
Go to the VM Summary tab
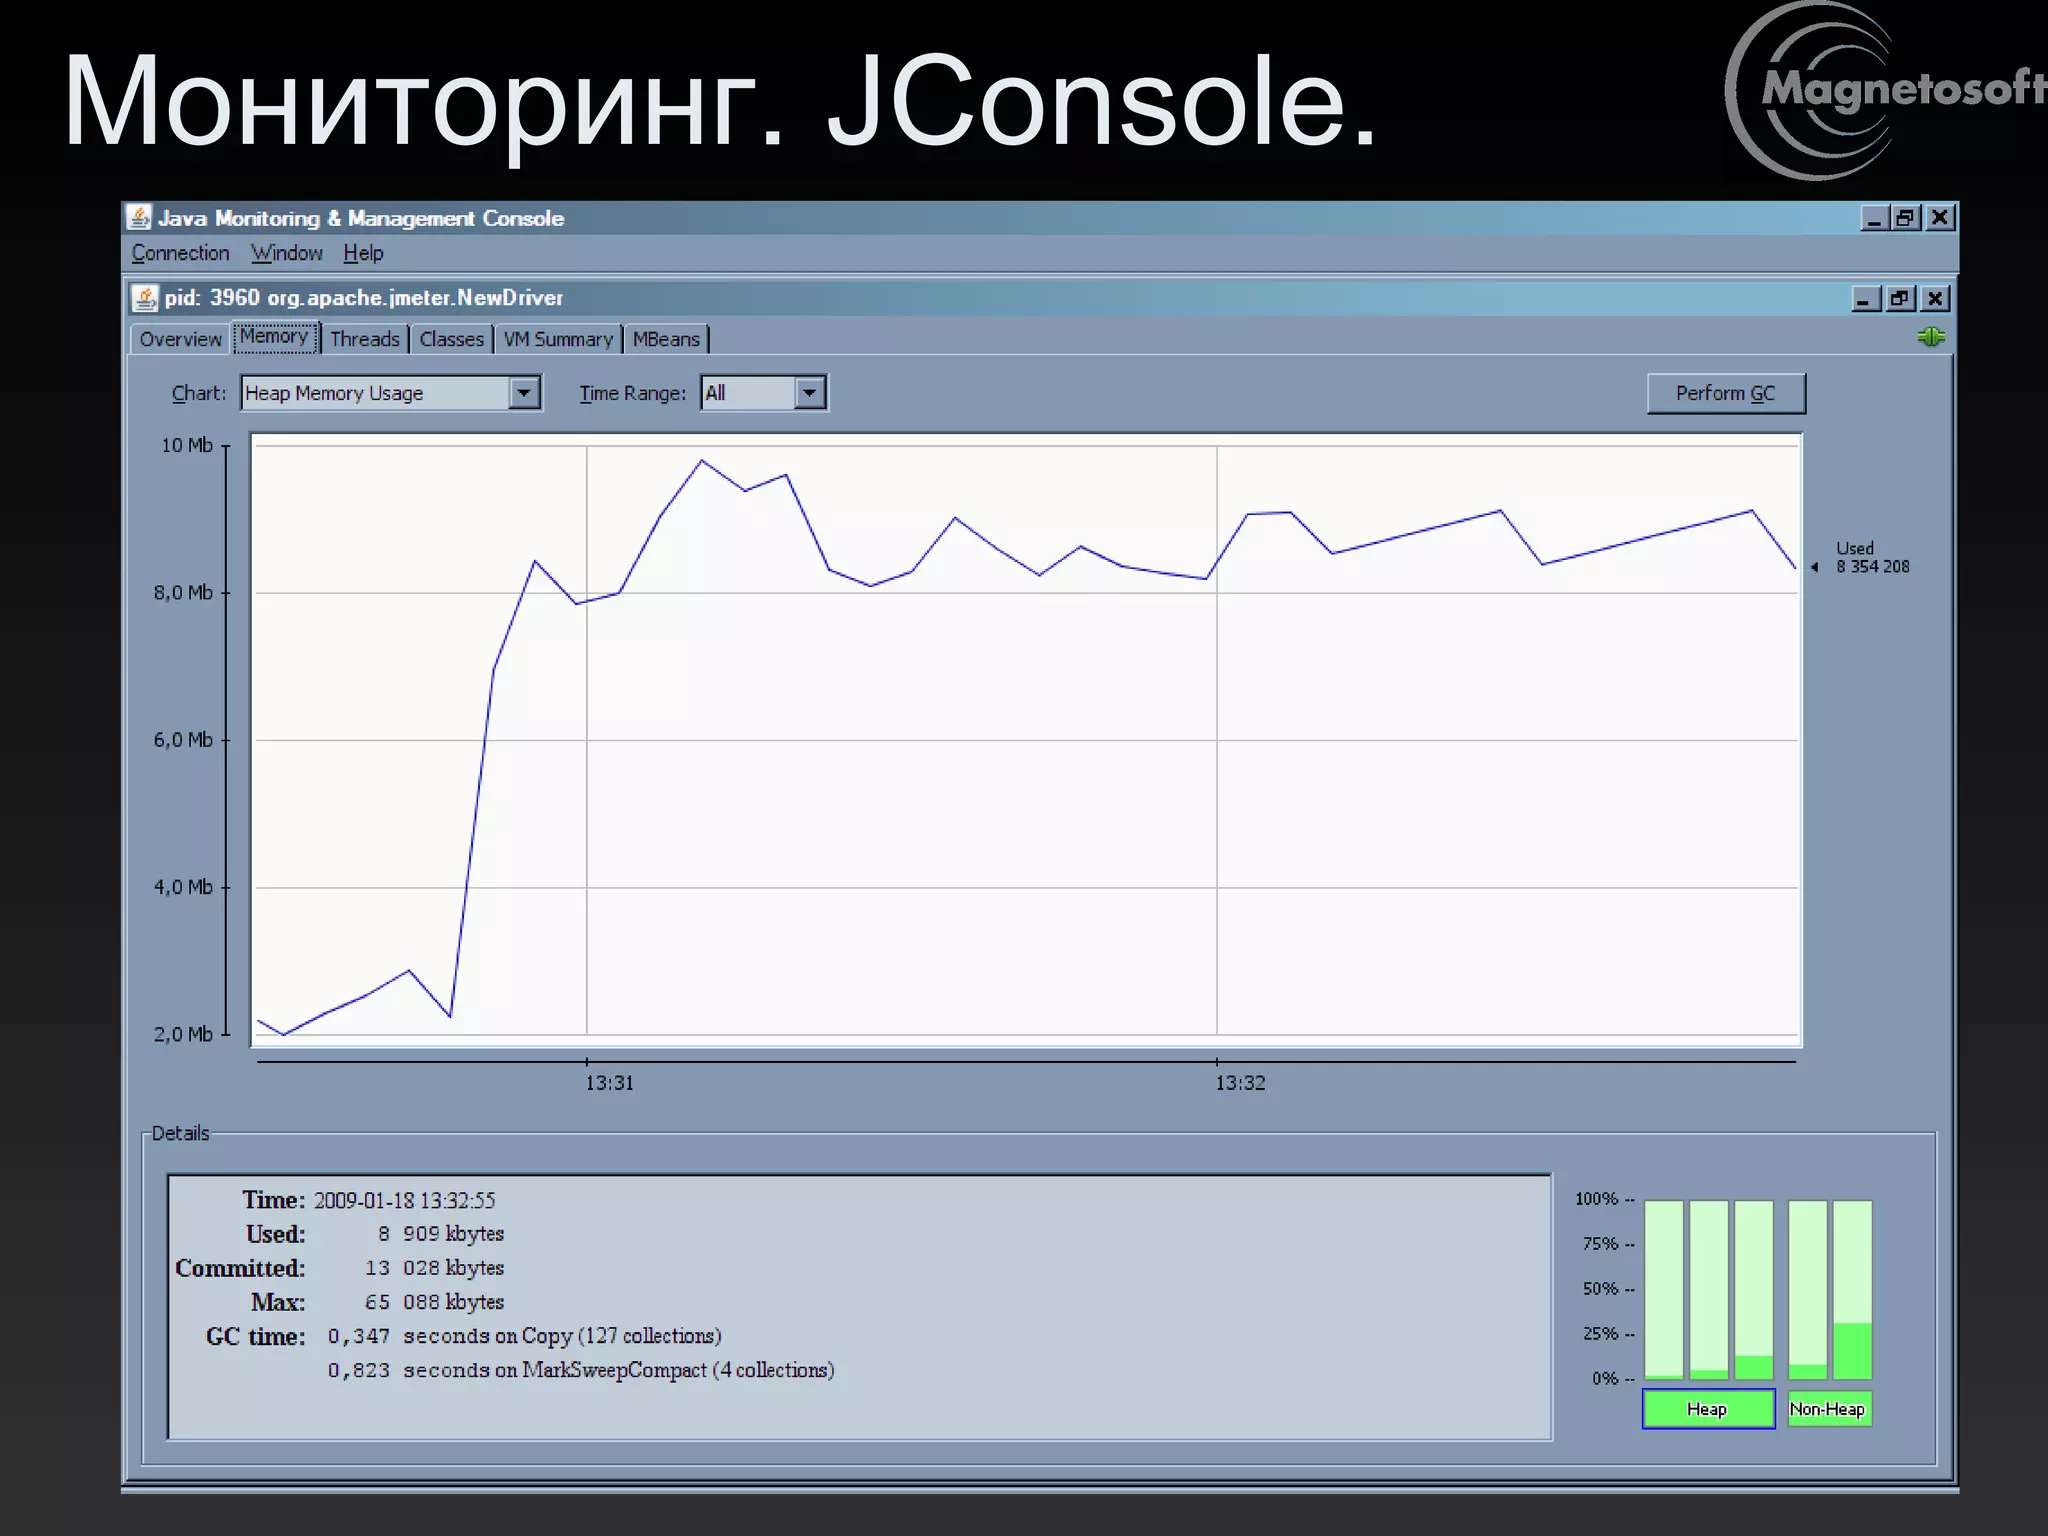(x=558, y=339)
